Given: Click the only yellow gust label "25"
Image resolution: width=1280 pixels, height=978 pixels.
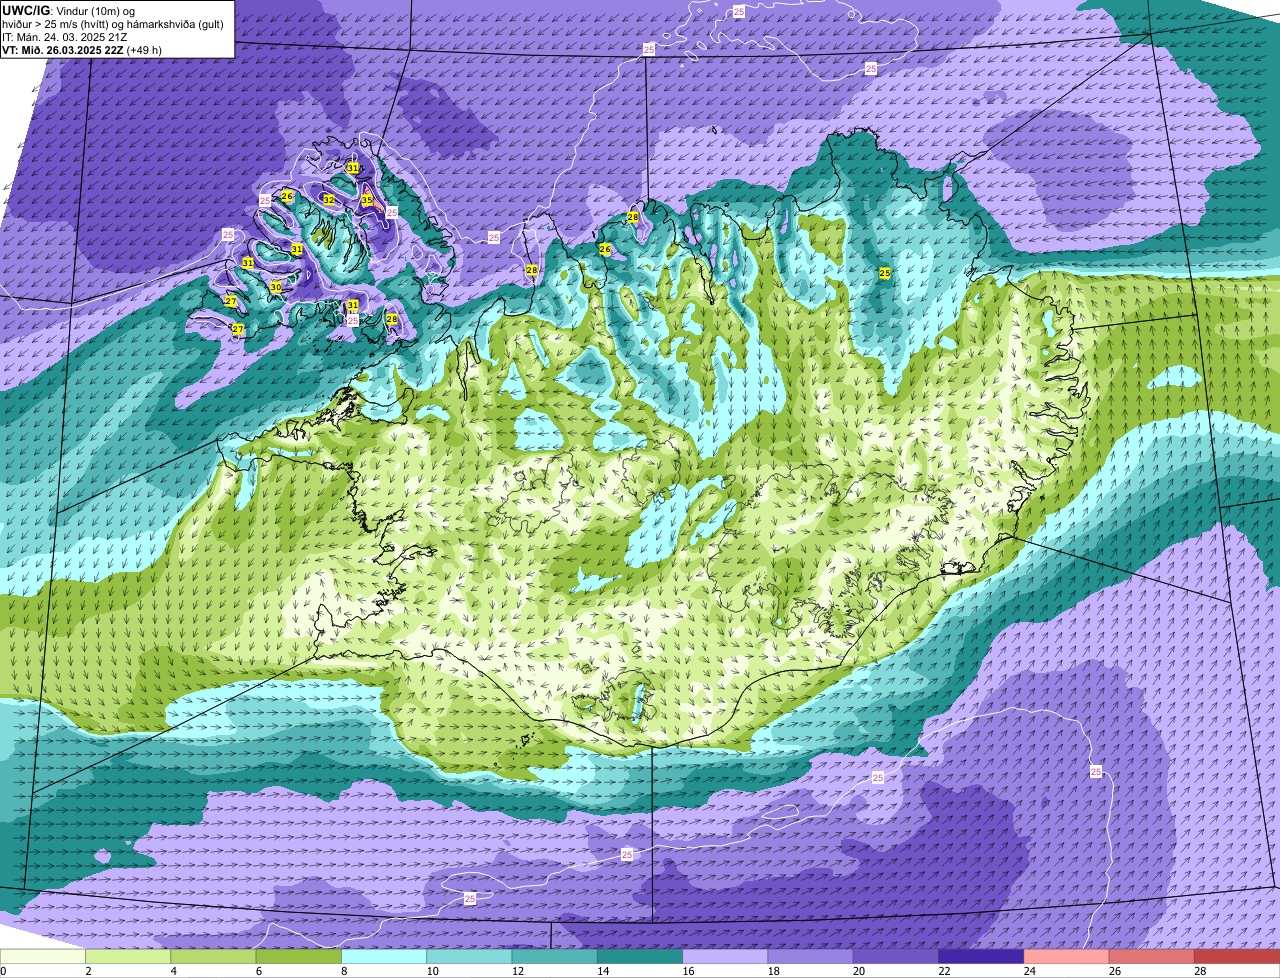Looking at the screenshot, I should (x=885, y=272).
